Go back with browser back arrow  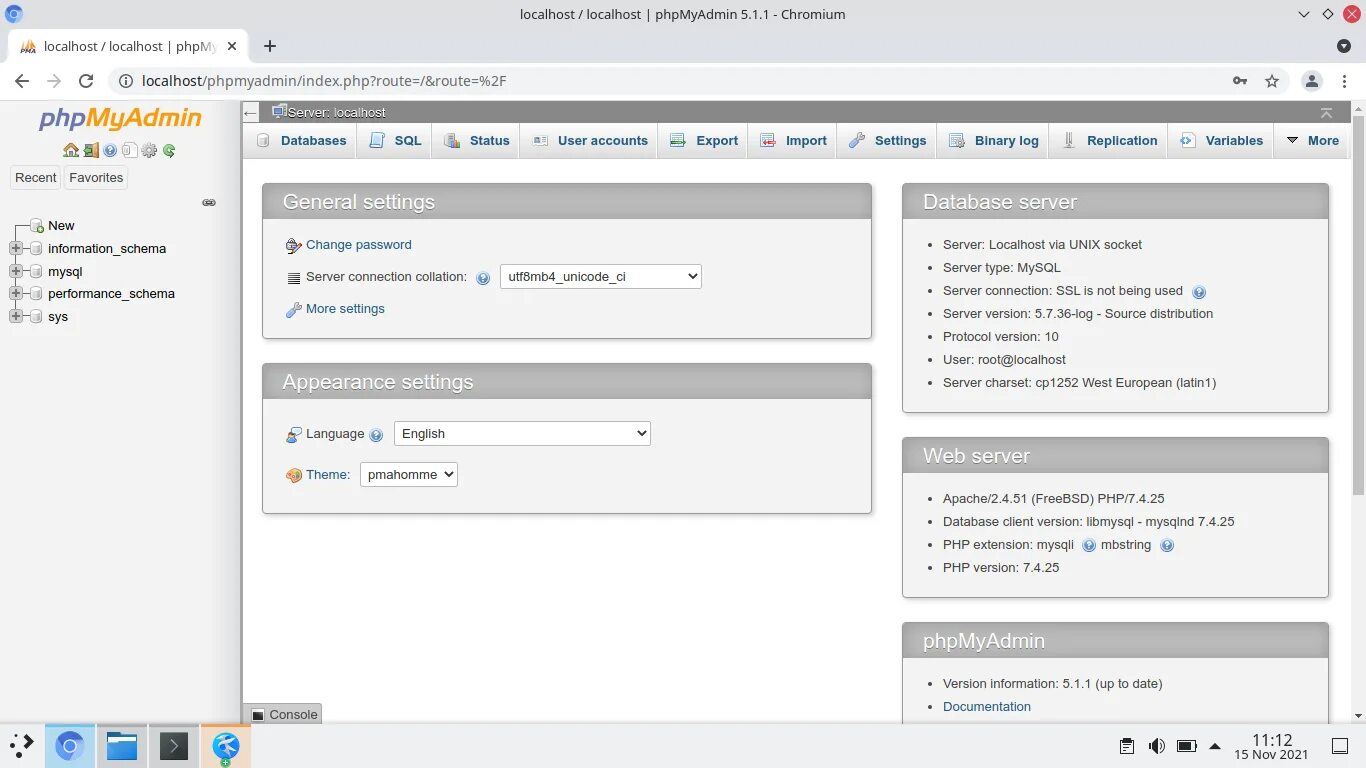coord(22,81)
